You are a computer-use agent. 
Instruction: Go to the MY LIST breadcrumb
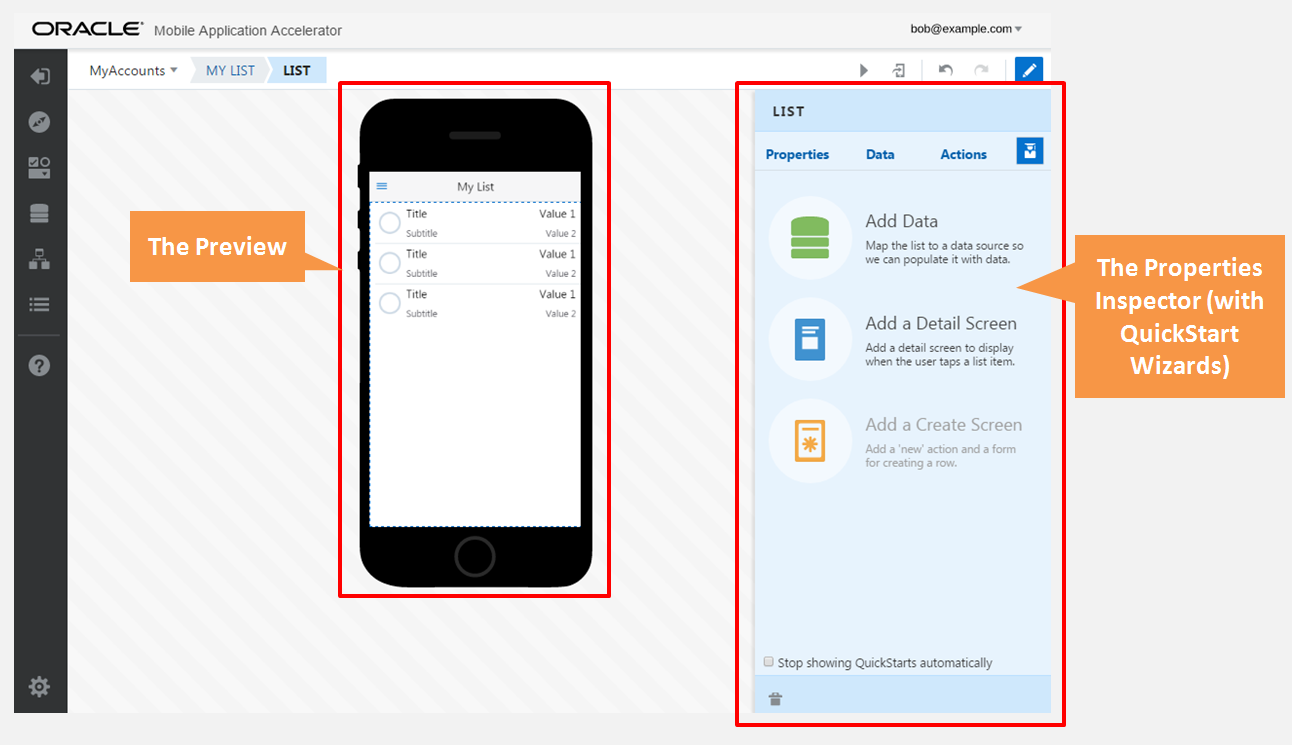[230, 71]
